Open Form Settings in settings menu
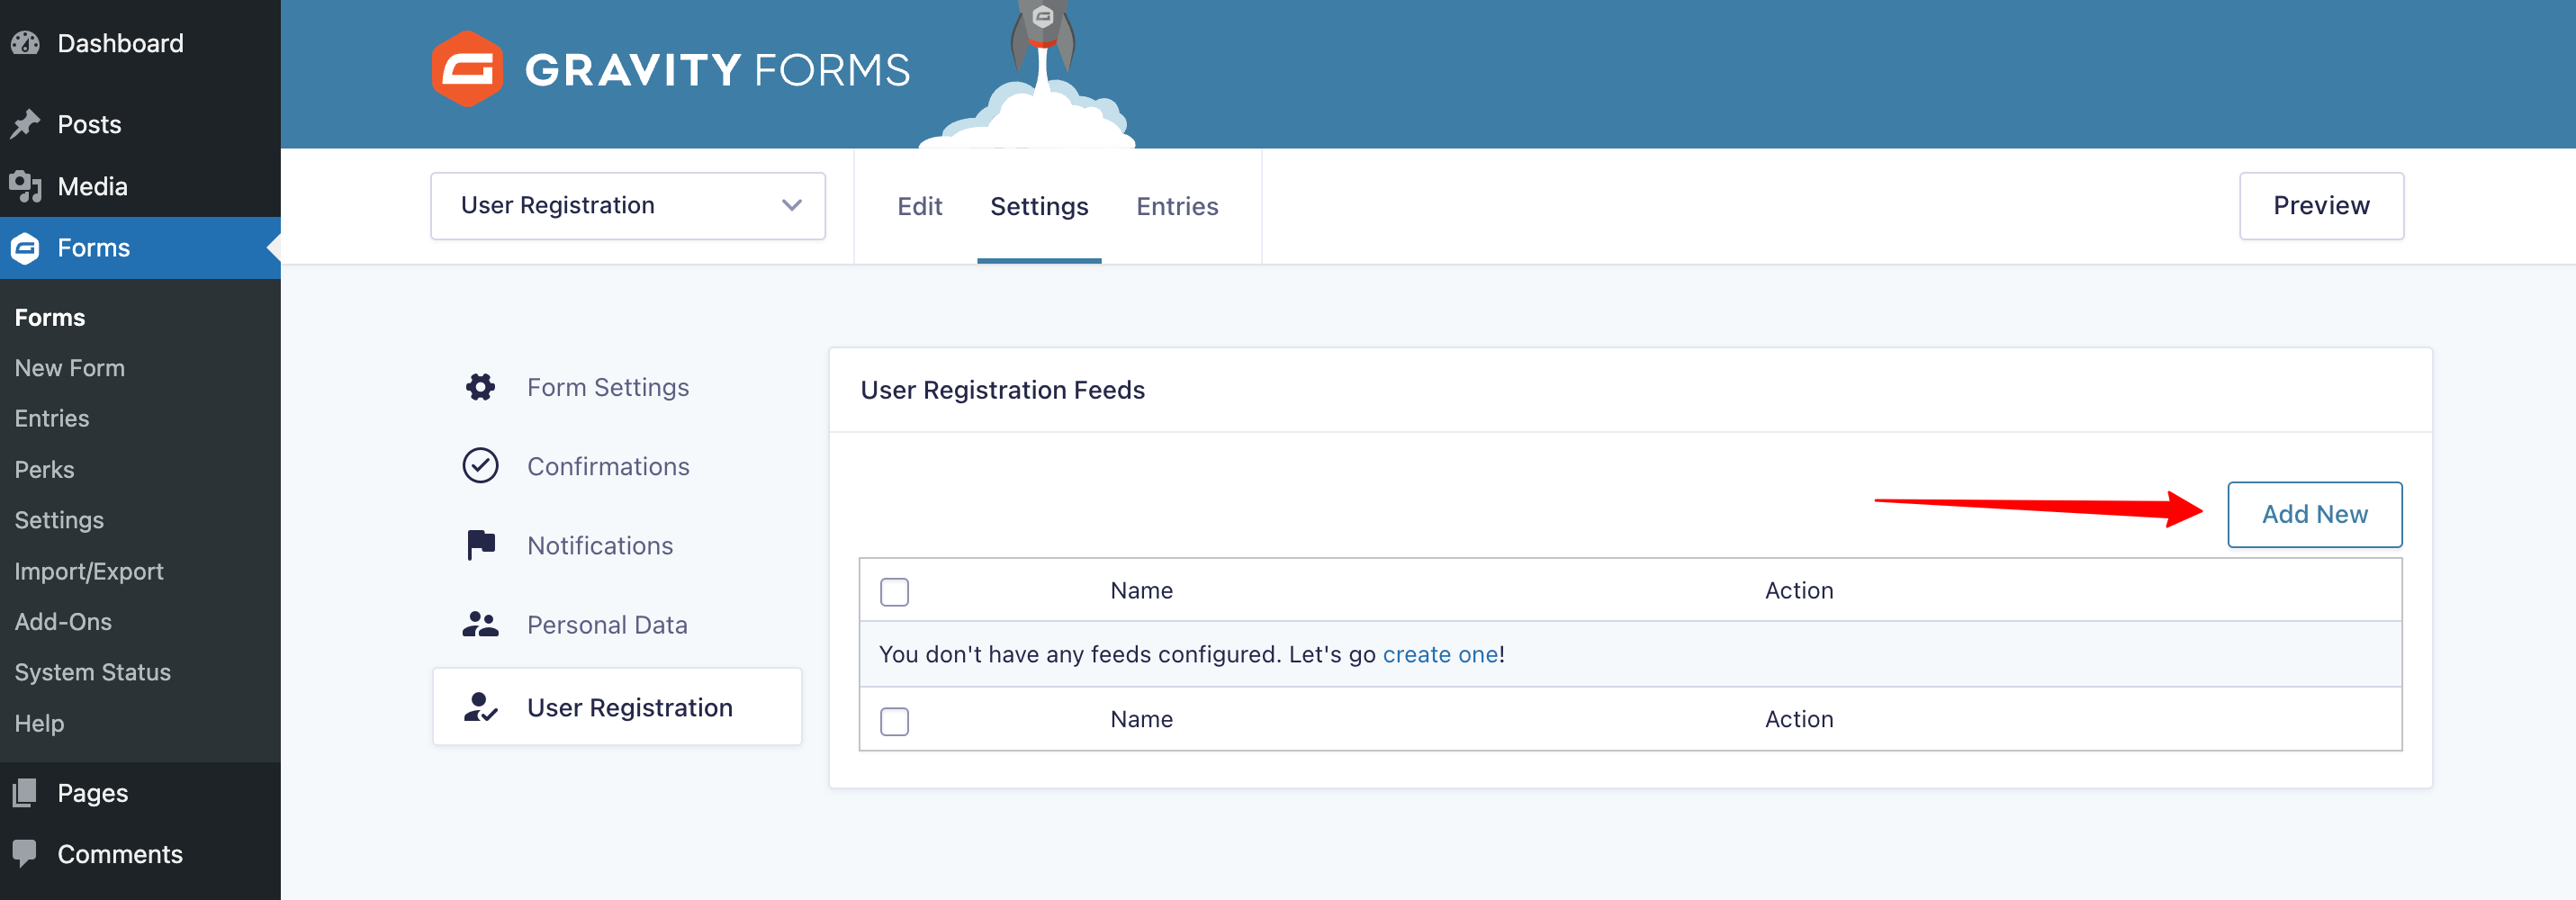 [x=608, y=387]
